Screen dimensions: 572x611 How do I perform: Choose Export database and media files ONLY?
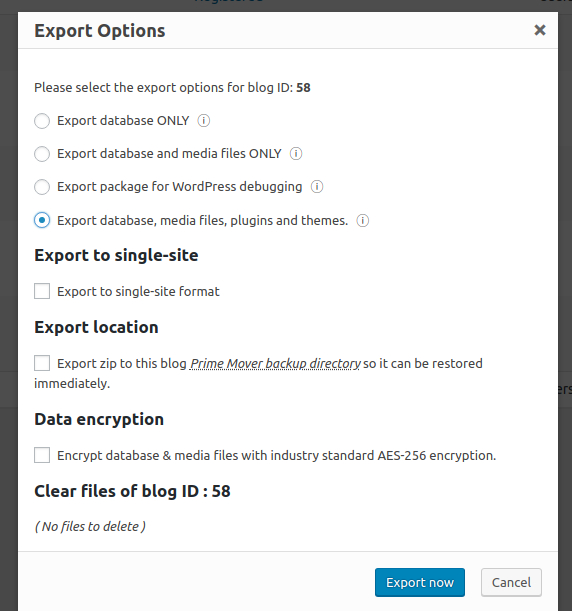pos(42,154)
